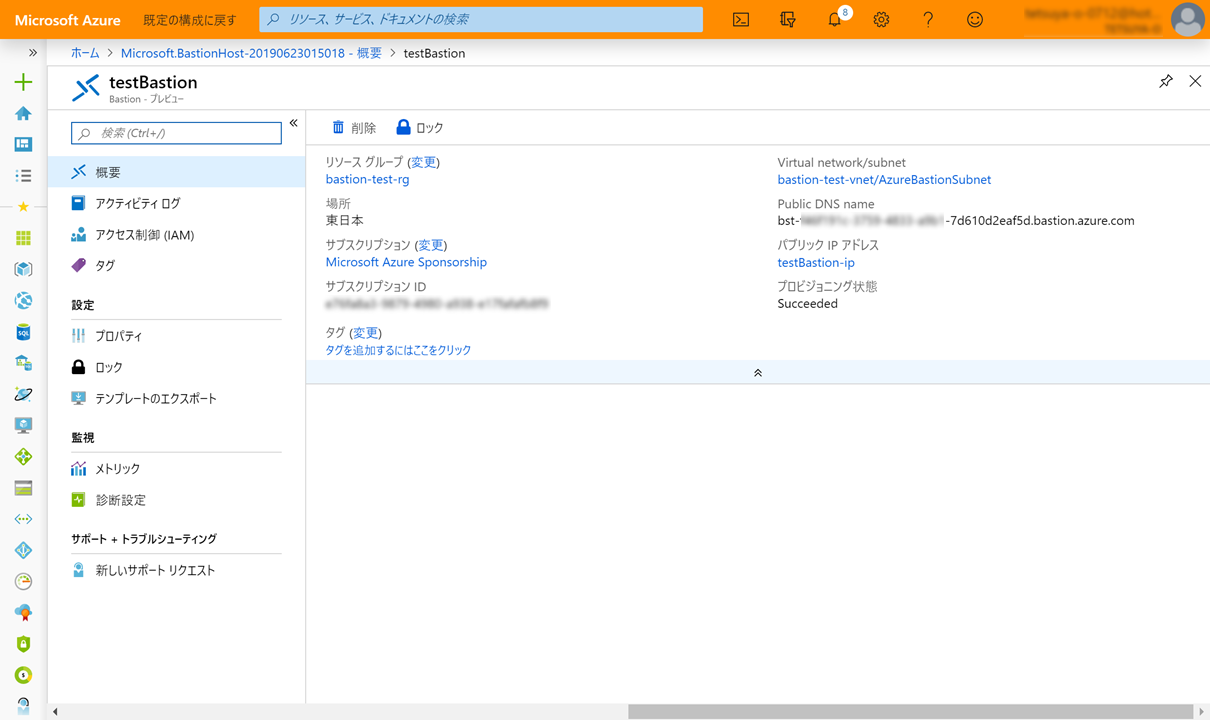Open bastion-test-rg resource group link

coord(367,179)
